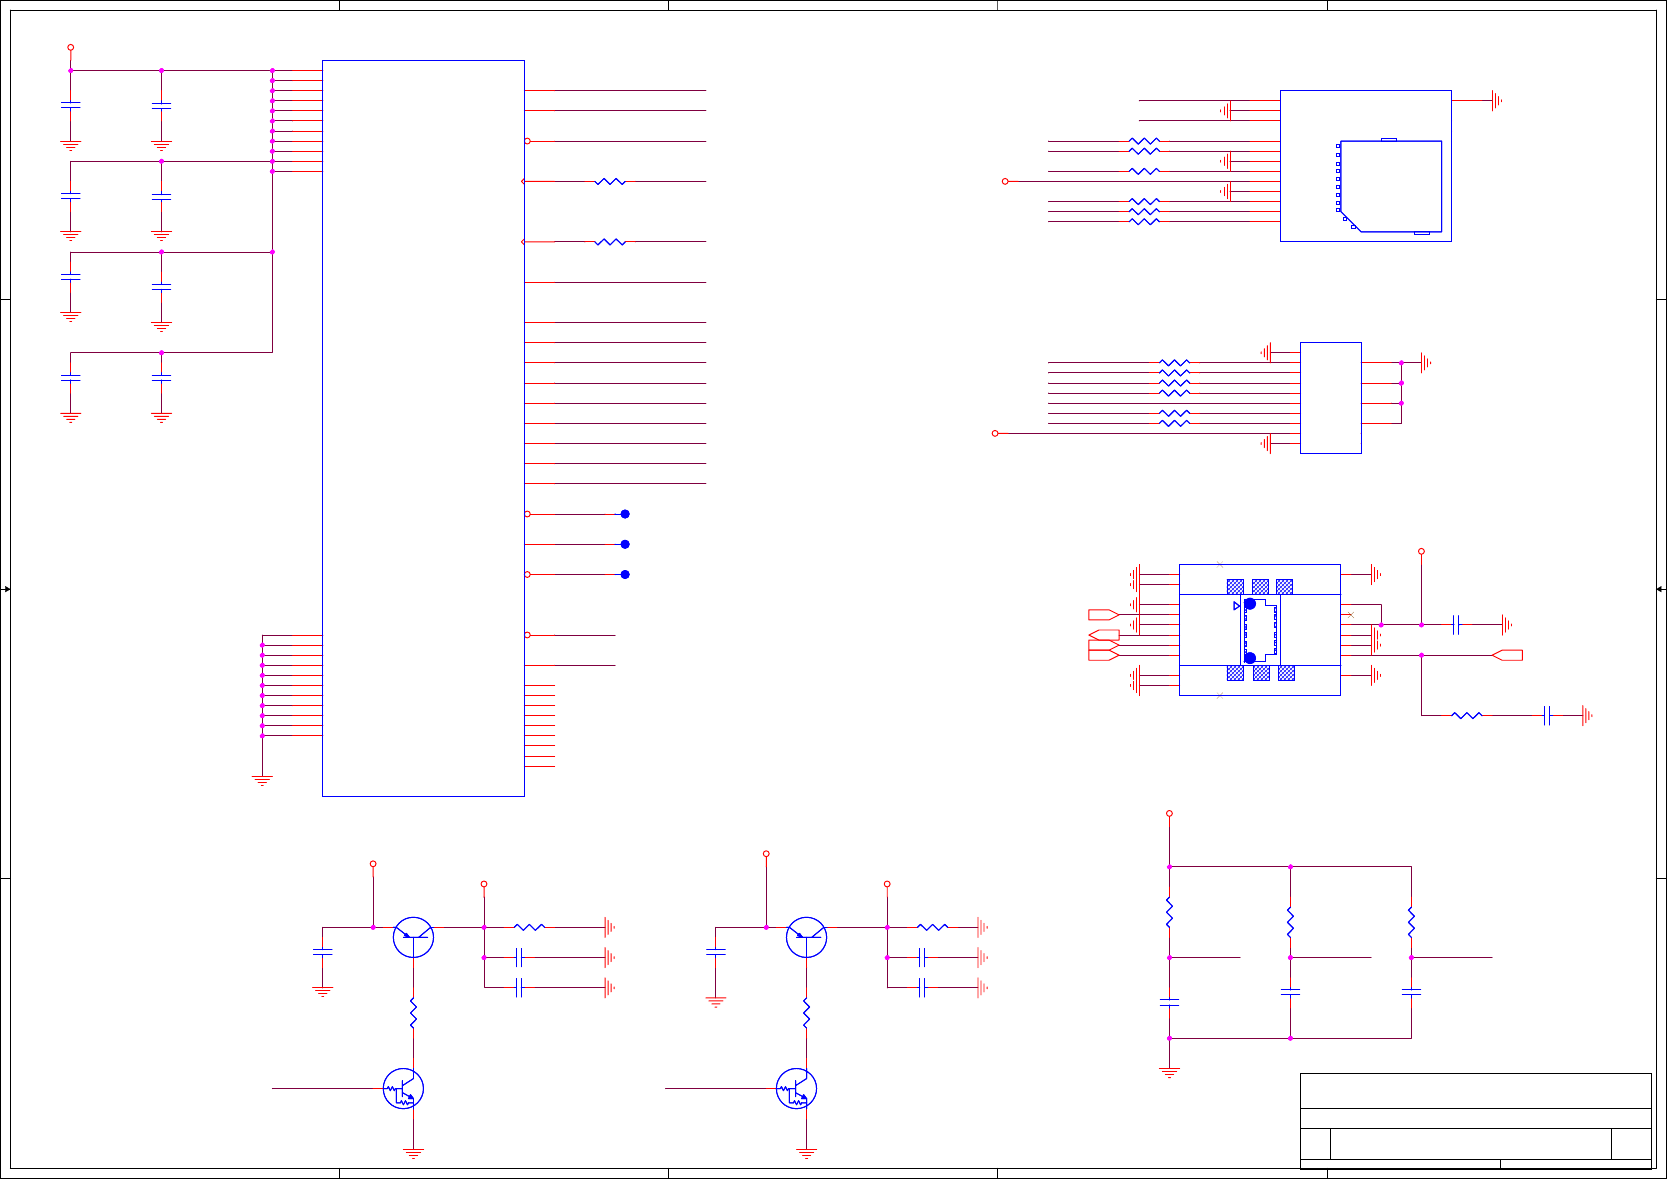Click power port circle above decoupling capacitor bank
This screenshot has width=1667, height=1179.
tap(70, 47)
